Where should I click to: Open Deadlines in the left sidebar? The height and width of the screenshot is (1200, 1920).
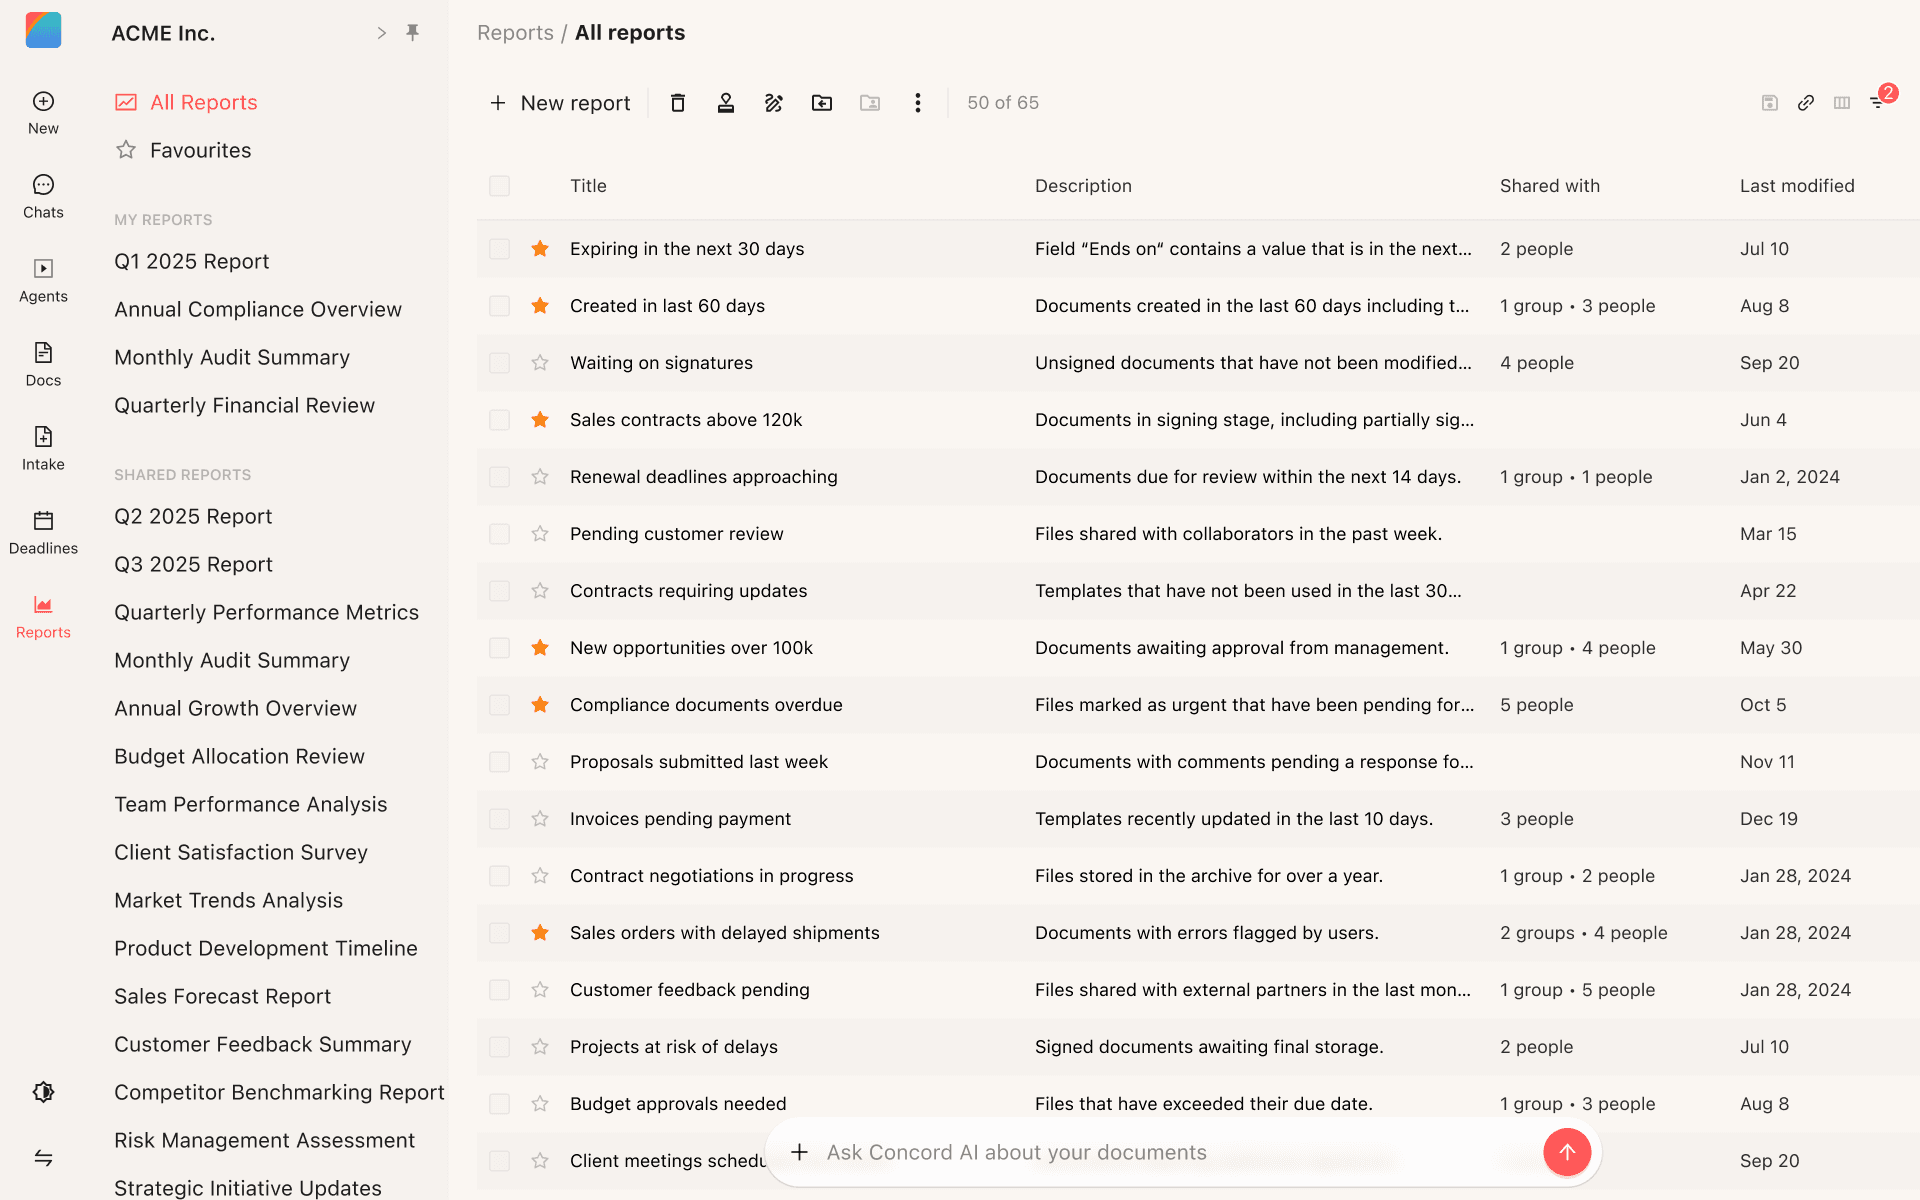coord(43,532)
